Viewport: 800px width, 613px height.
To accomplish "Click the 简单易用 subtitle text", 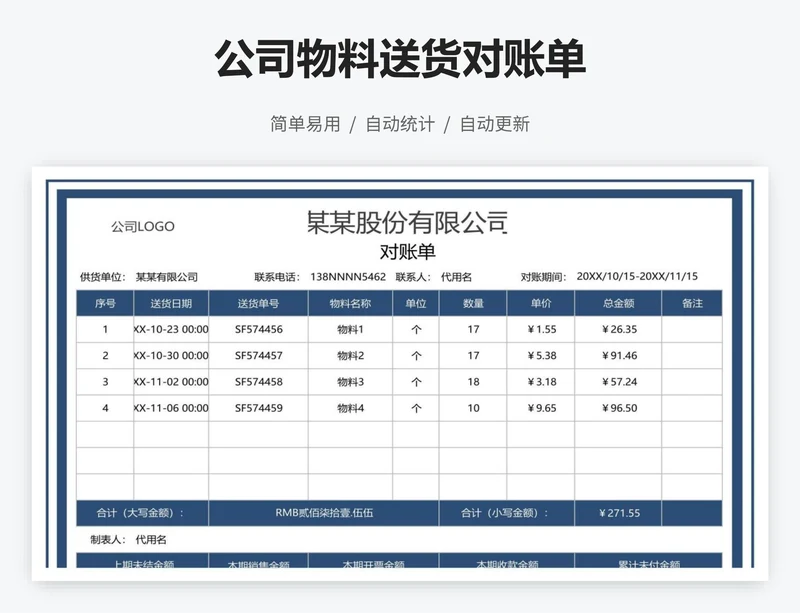I will (305, 124).
